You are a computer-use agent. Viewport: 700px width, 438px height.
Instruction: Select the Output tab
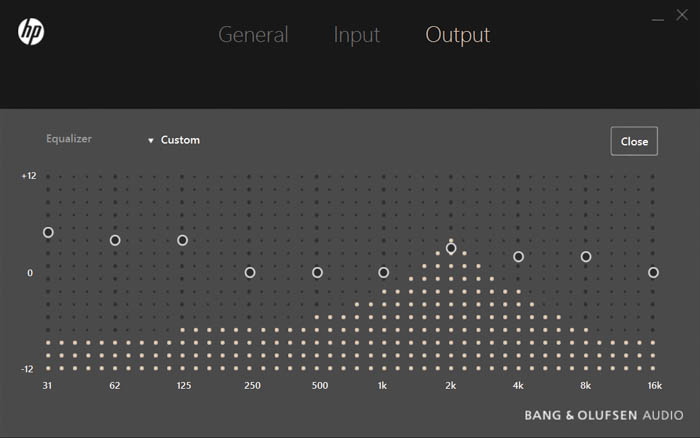click(457, 35)
